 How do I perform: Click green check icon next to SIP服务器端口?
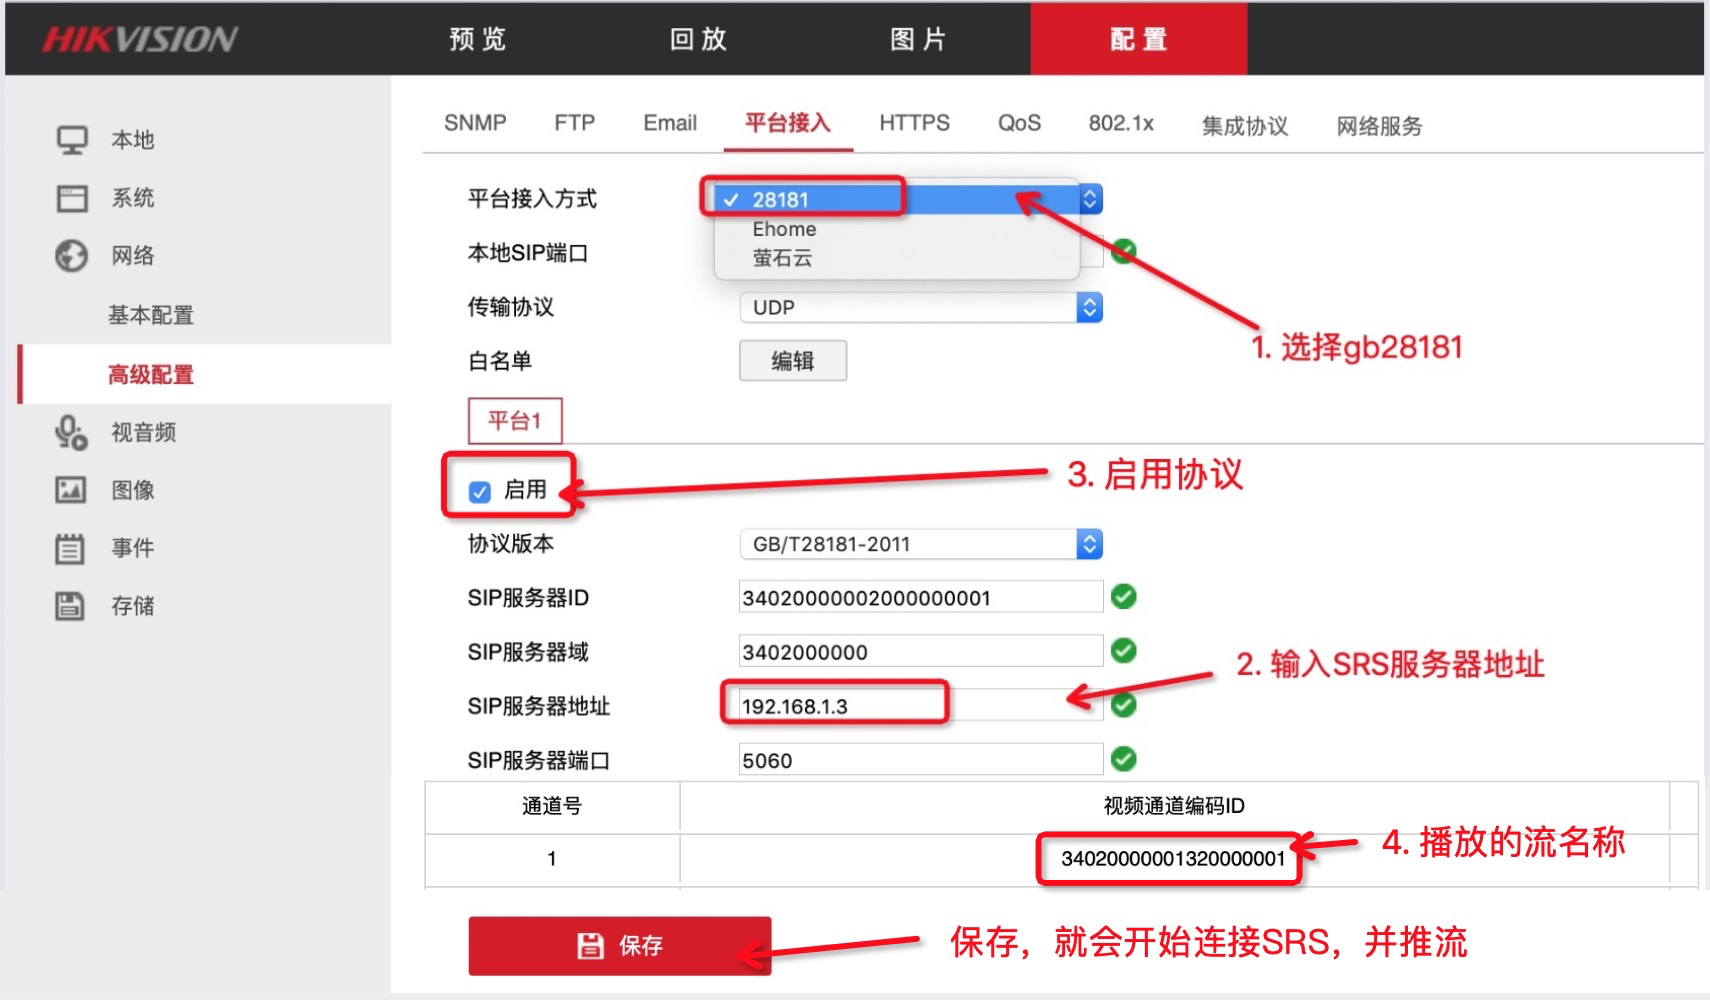1124,759
